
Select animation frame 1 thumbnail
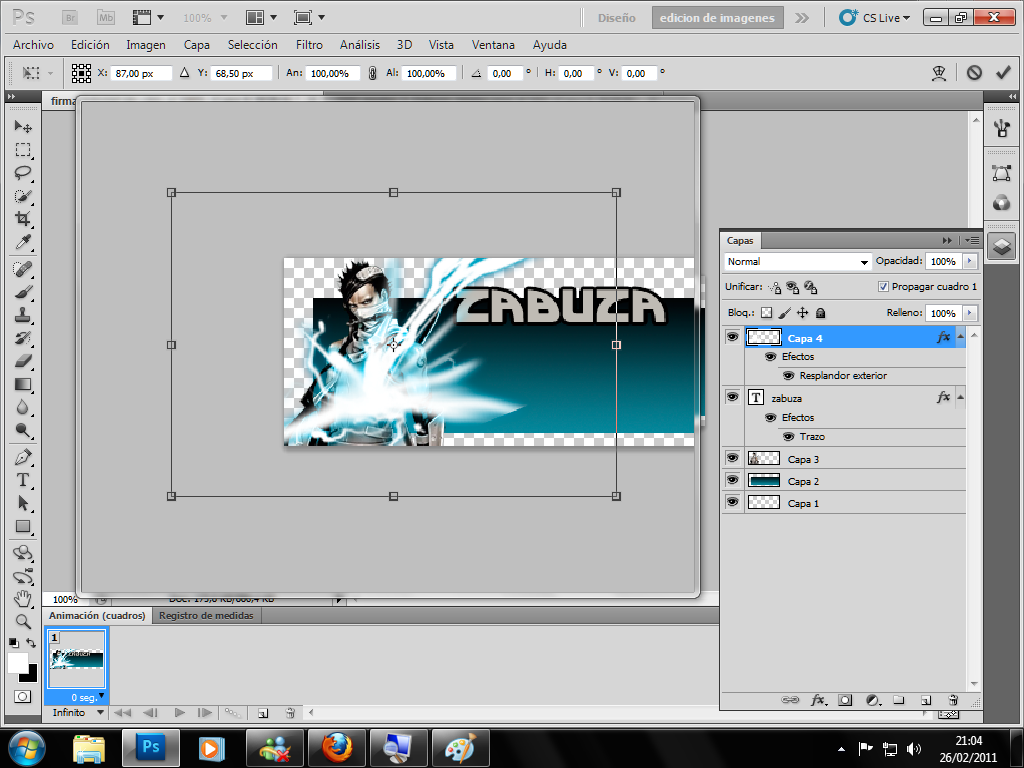76,658
